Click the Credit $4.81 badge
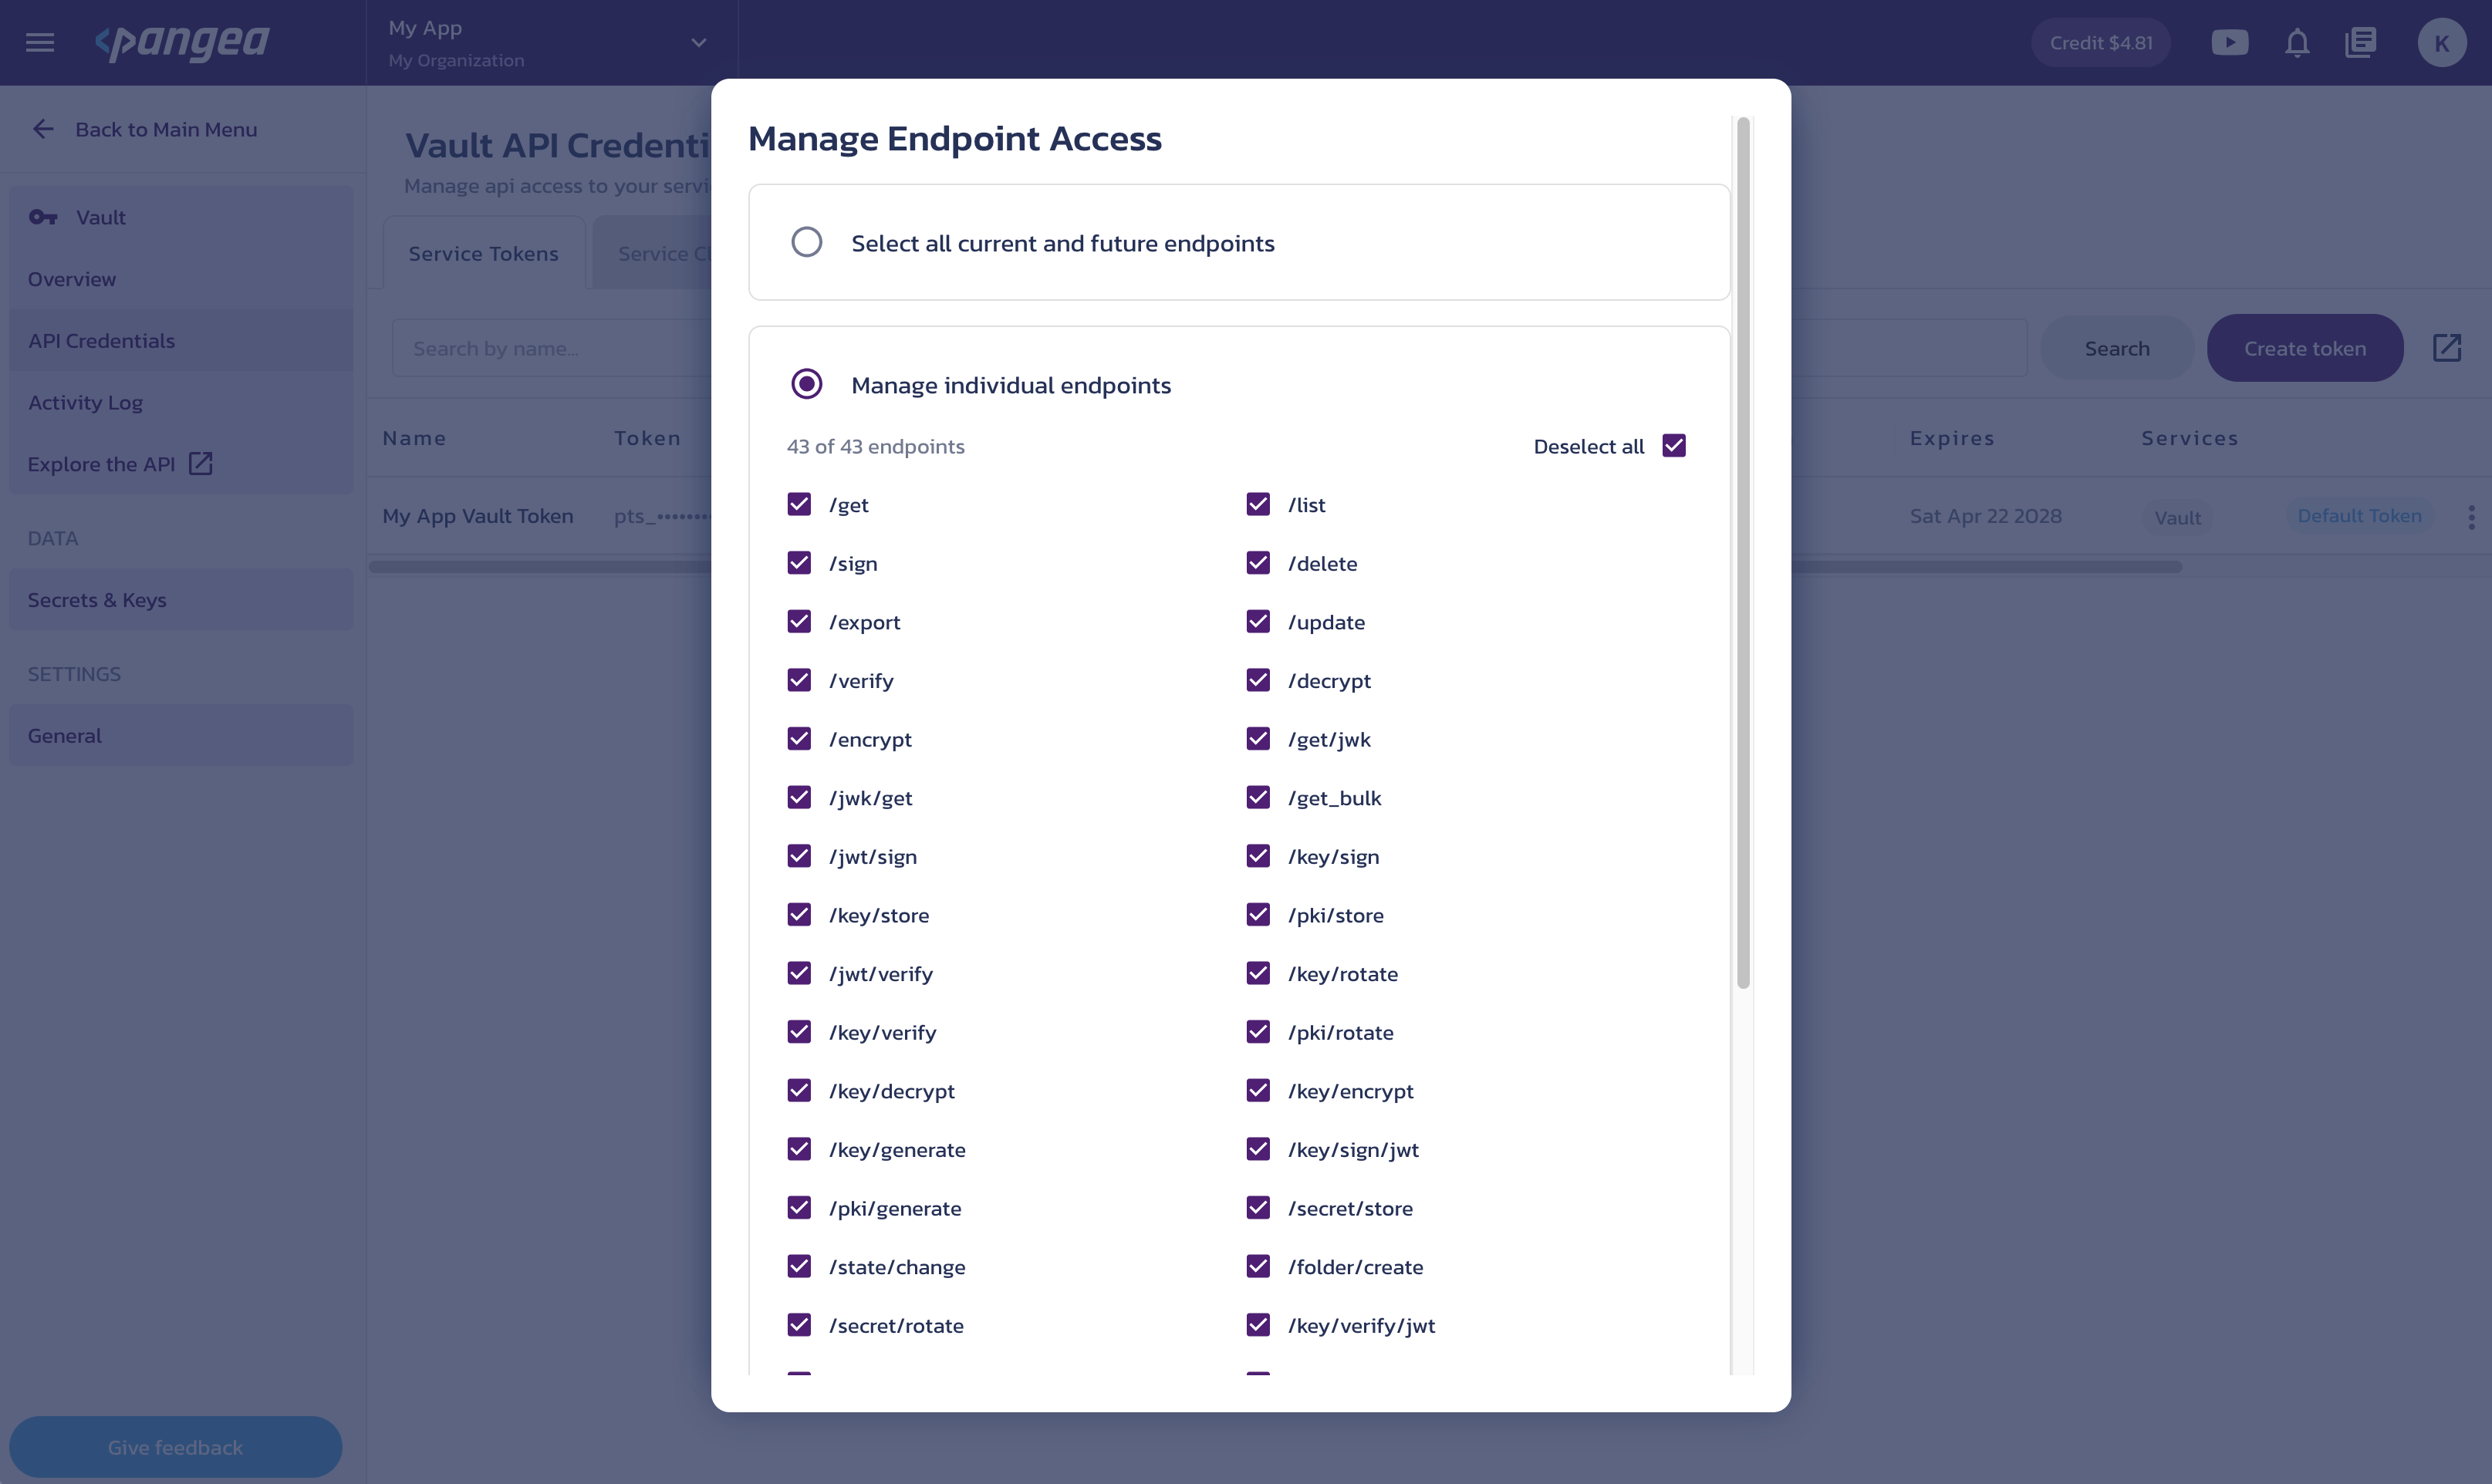Image resolution: width=2492 pixels, height=1484 pixels. [2100, 42]
